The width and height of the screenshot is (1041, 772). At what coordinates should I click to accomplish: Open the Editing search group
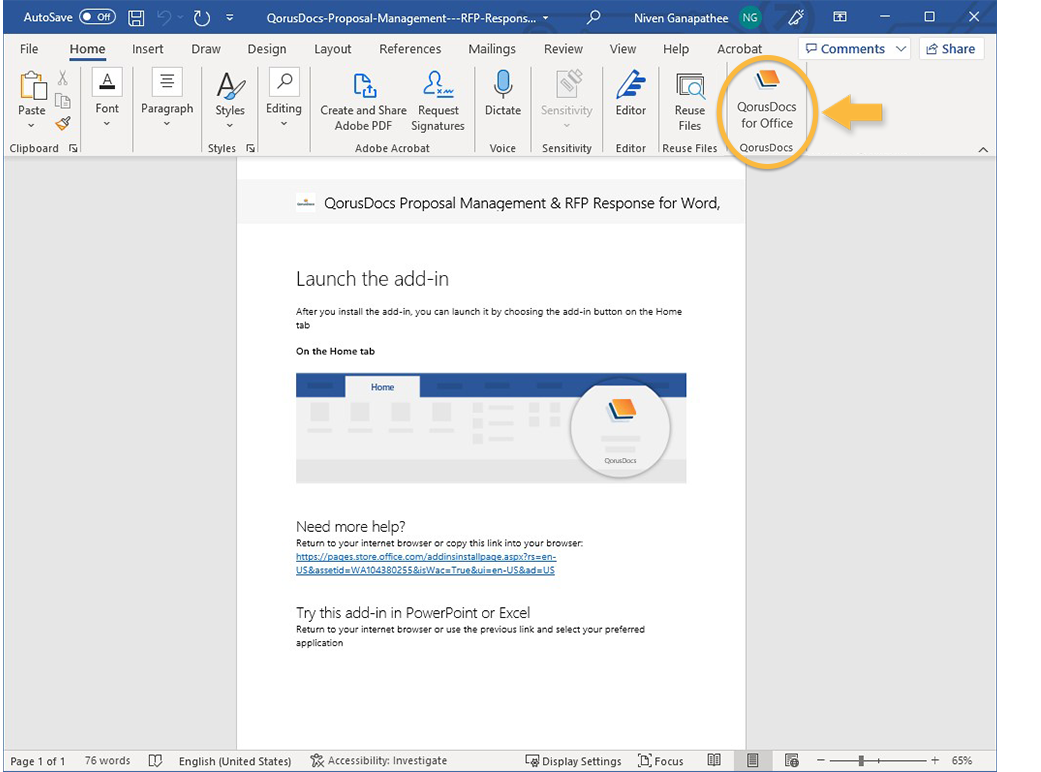pos(284,97)
